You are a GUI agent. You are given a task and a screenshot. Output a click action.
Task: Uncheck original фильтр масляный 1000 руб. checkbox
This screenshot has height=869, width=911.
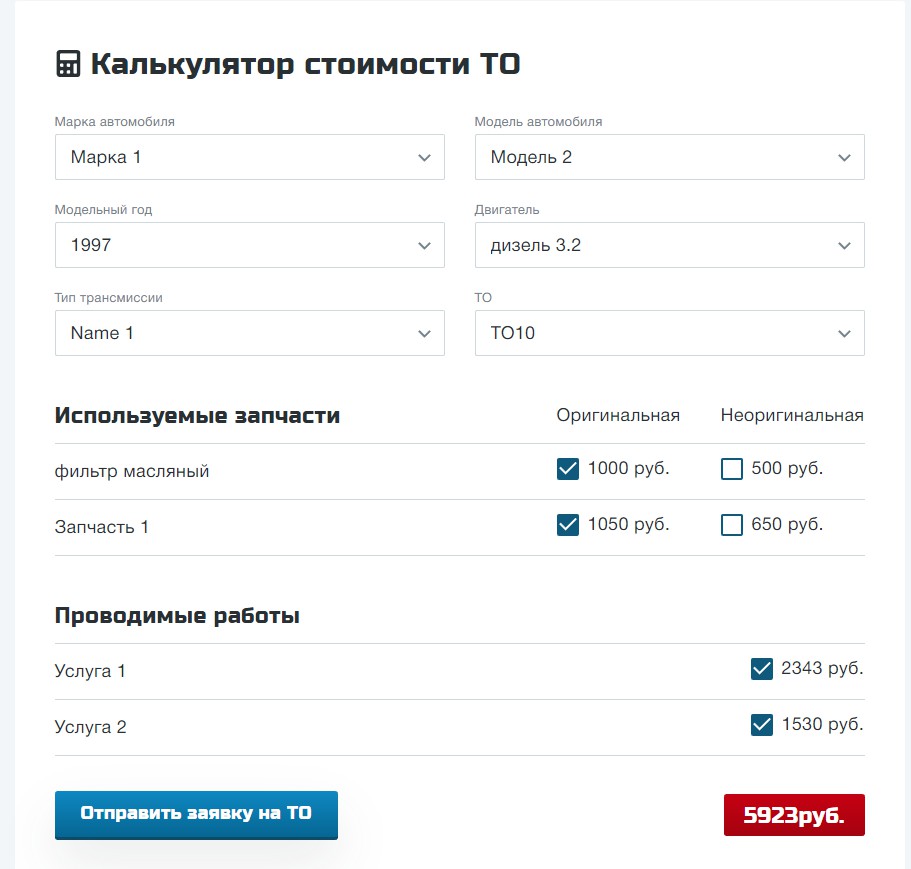568,469
